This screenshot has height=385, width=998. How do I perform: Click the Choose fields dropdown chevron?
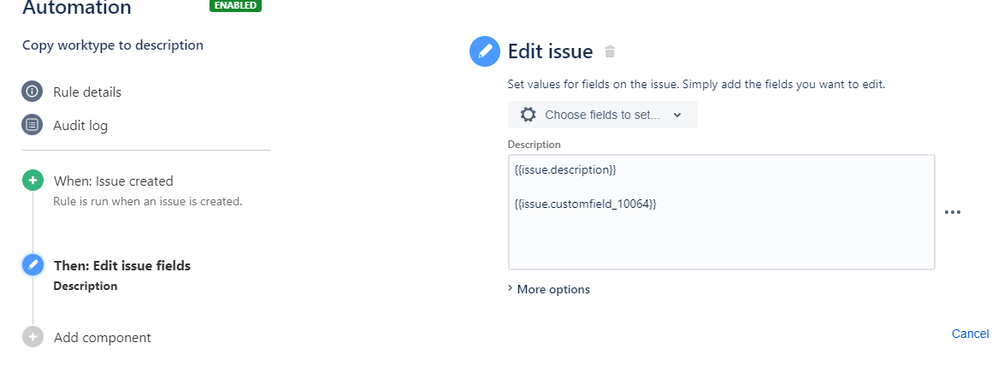[x=677, y=115]
